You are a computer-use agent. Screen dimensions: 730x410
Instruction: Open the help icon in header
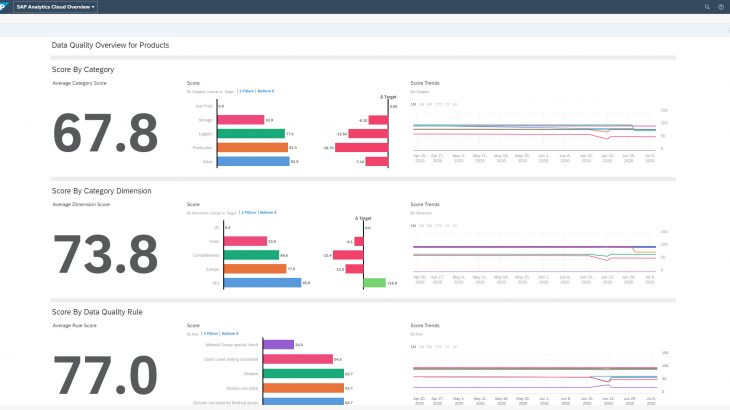click(x=720, y=6)
